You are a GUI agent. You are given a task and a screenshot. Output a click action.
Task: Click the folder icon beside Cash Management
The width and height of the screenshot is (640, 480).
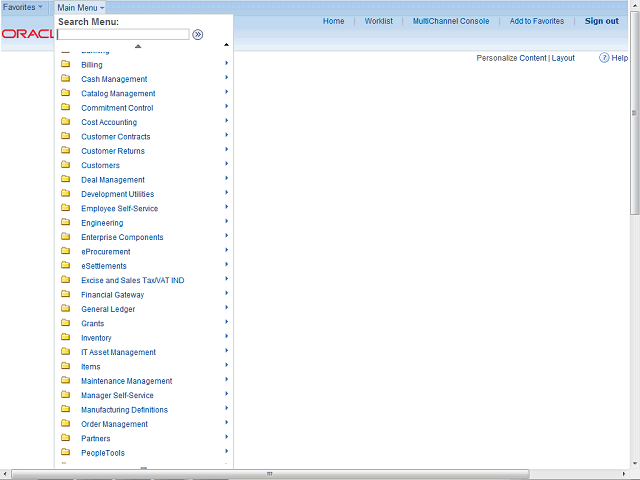click(65, 78)
